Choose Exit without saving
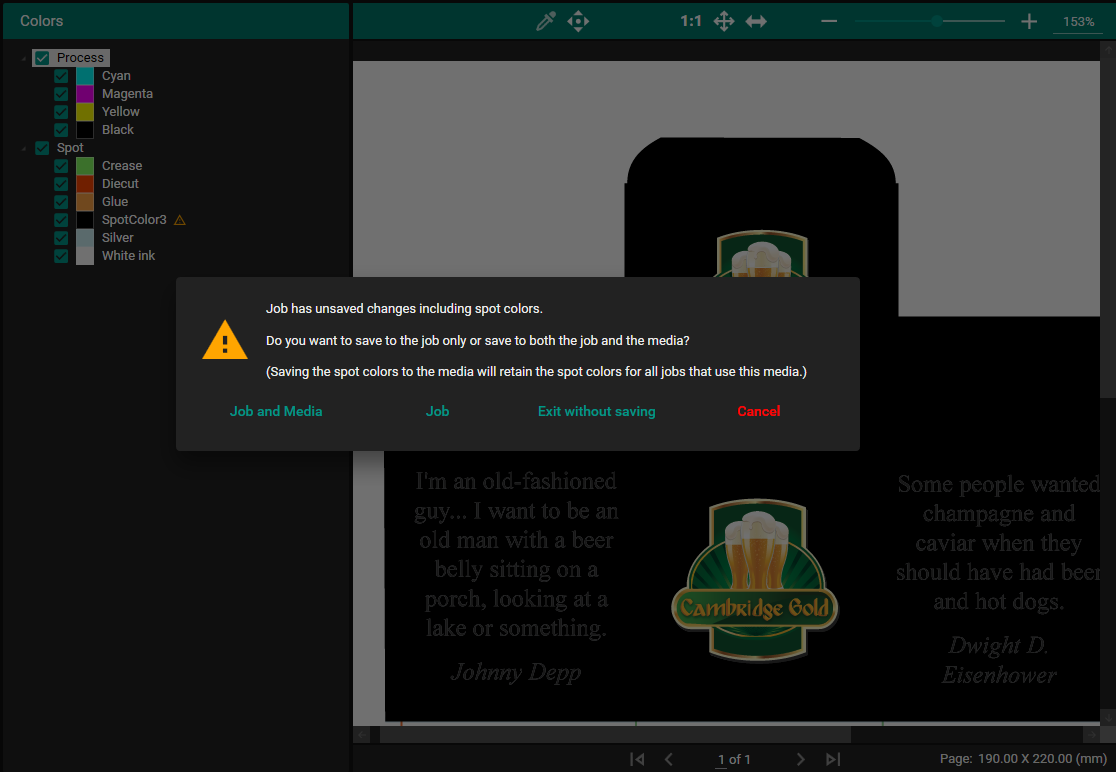This screenshot has width=1116, height=772. click(x=597, y=411)
